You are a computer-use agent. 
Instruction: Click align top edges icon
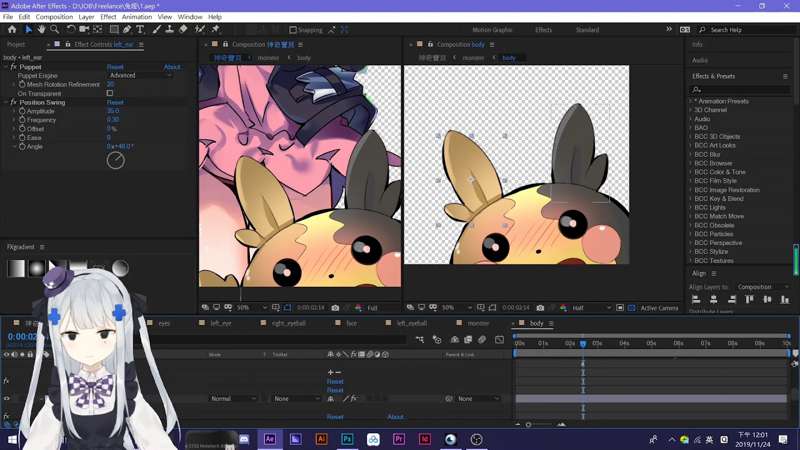coord(749,299)
